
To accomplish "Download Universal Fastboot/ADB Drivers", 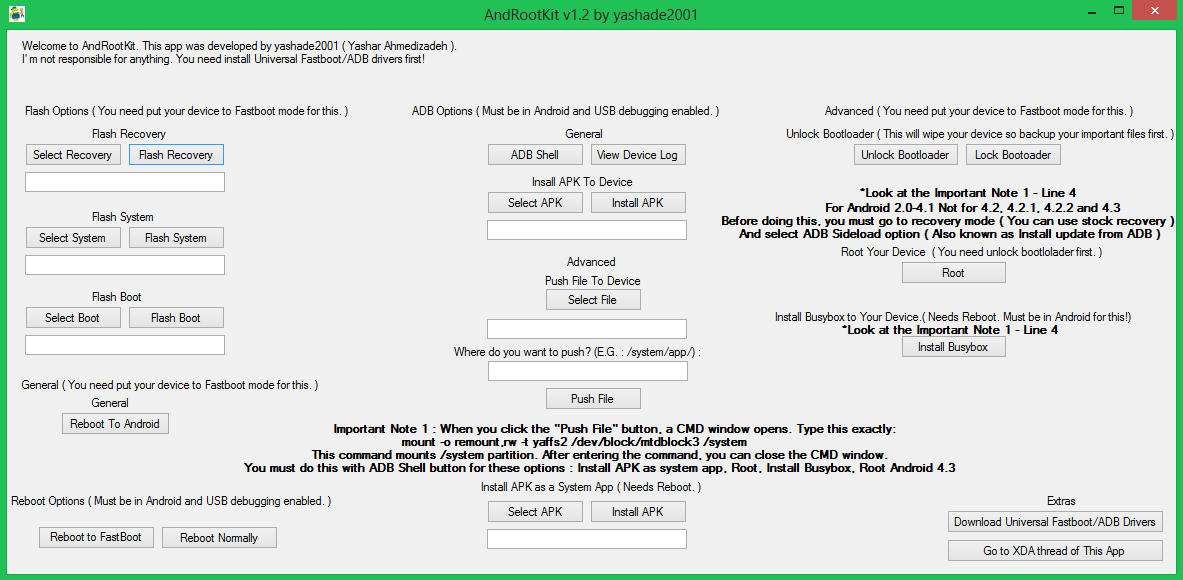I will click(1055, 522).
